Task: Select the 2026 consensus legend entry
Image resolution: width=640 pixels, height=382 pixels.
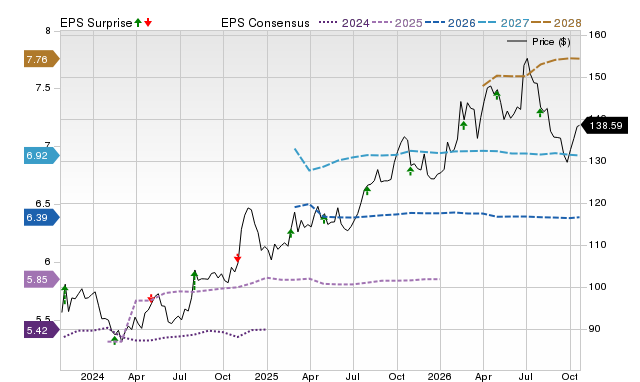Action: click(x=450, y=23)
